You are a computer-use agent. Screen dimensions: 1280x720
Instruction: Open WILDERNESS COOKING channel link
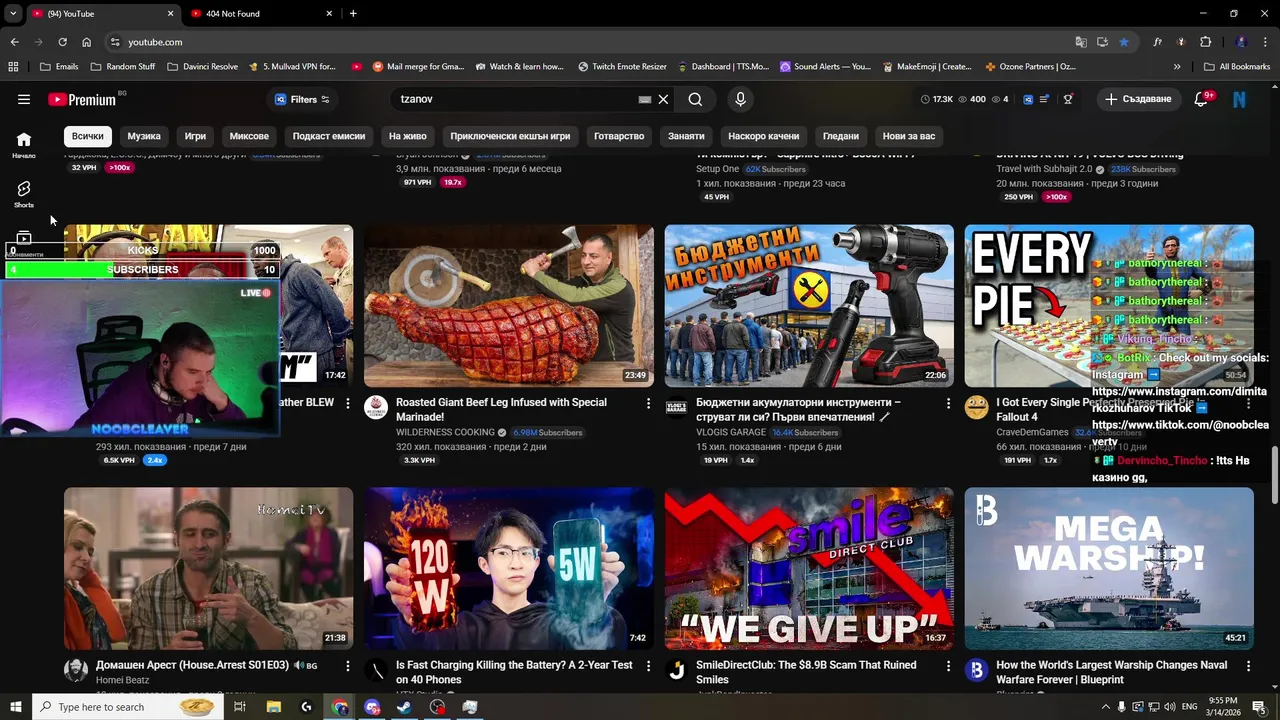[x=445, y=432]
